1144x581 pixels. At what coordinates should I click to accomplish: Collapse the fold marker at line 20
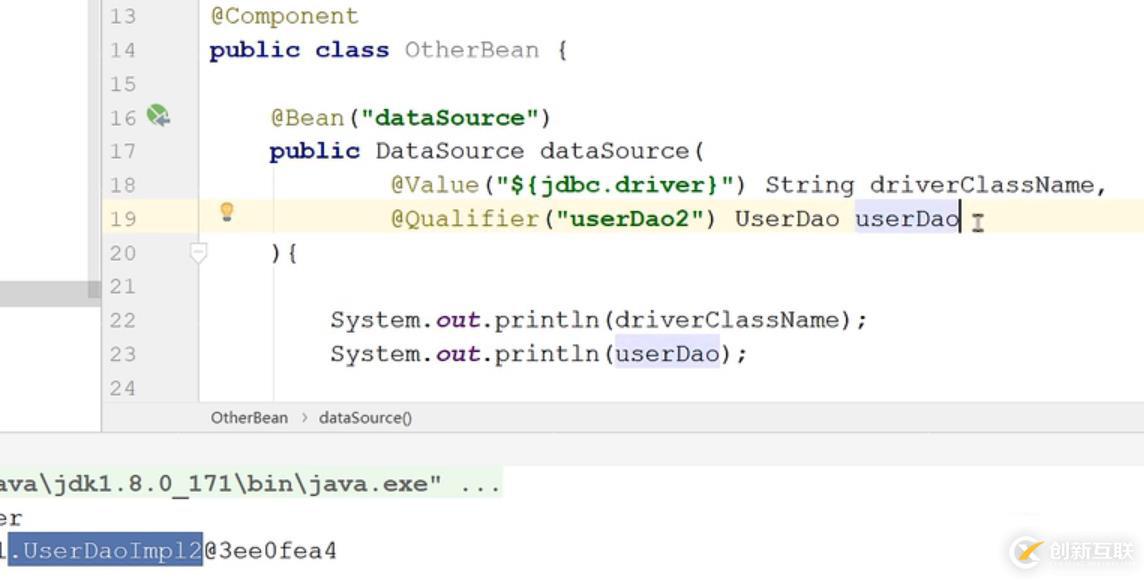(x=198, y=253)
